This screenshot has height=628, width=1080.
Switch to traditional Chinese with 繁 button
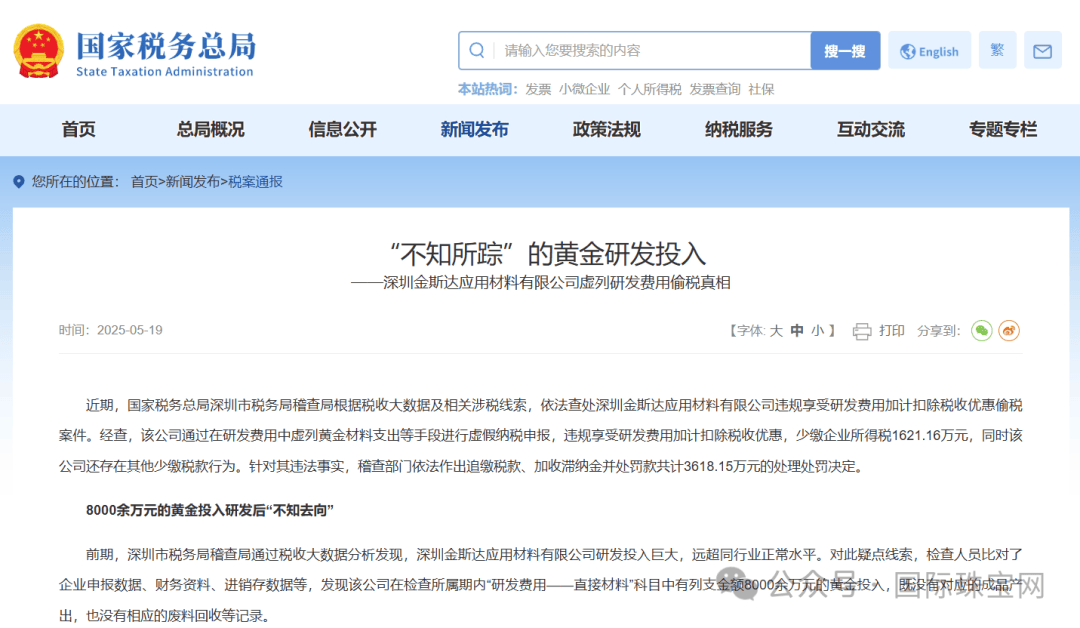click(x=997, y=50)
